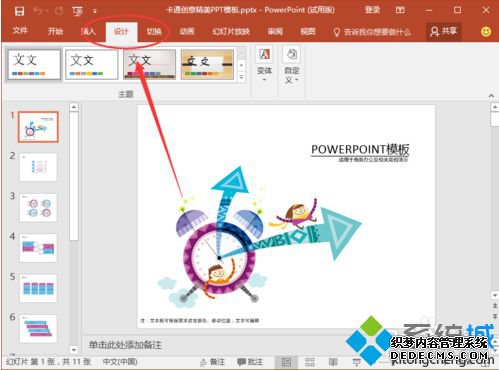Start slideshow from the status bar icon
Image resolution: width=499 pixels, height=370 pixels.
[x=356, y=362]
